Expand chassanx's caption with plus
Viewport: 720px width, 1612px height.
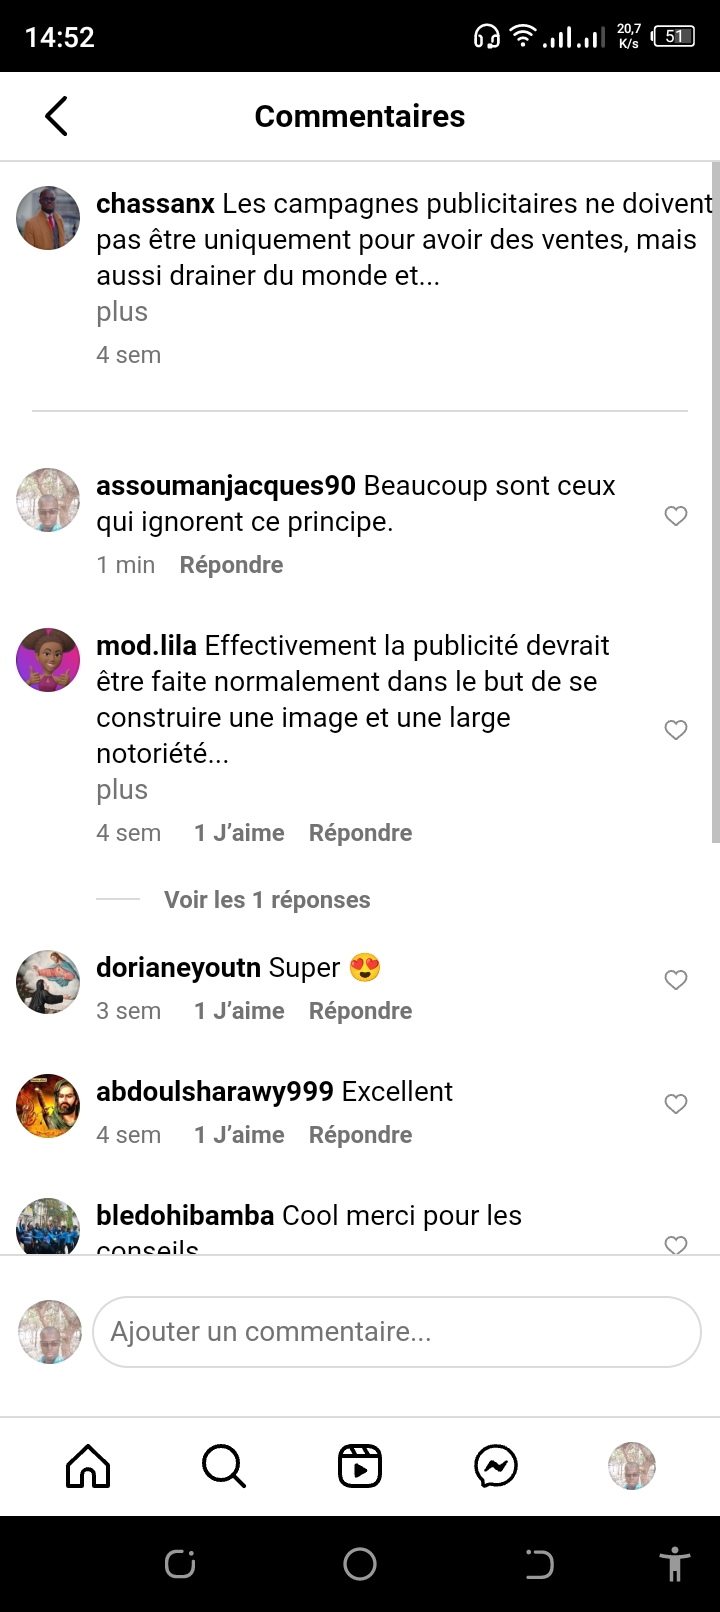tap(122, 312)
